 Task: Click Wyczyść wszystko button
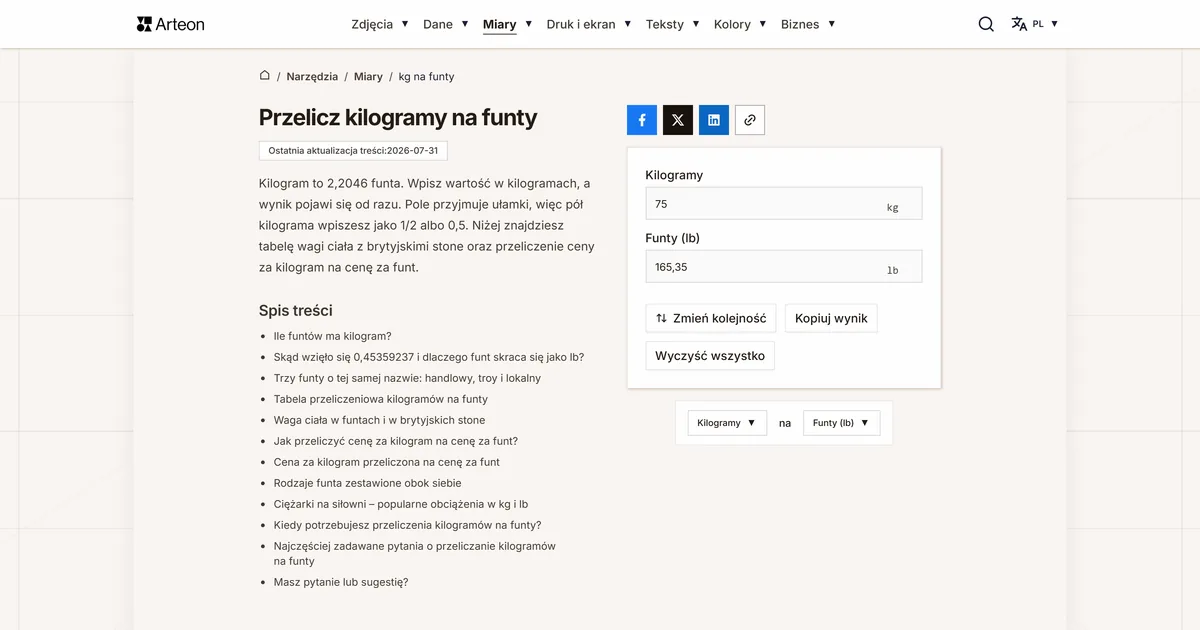pyautogui.click(x=710, y=355)
